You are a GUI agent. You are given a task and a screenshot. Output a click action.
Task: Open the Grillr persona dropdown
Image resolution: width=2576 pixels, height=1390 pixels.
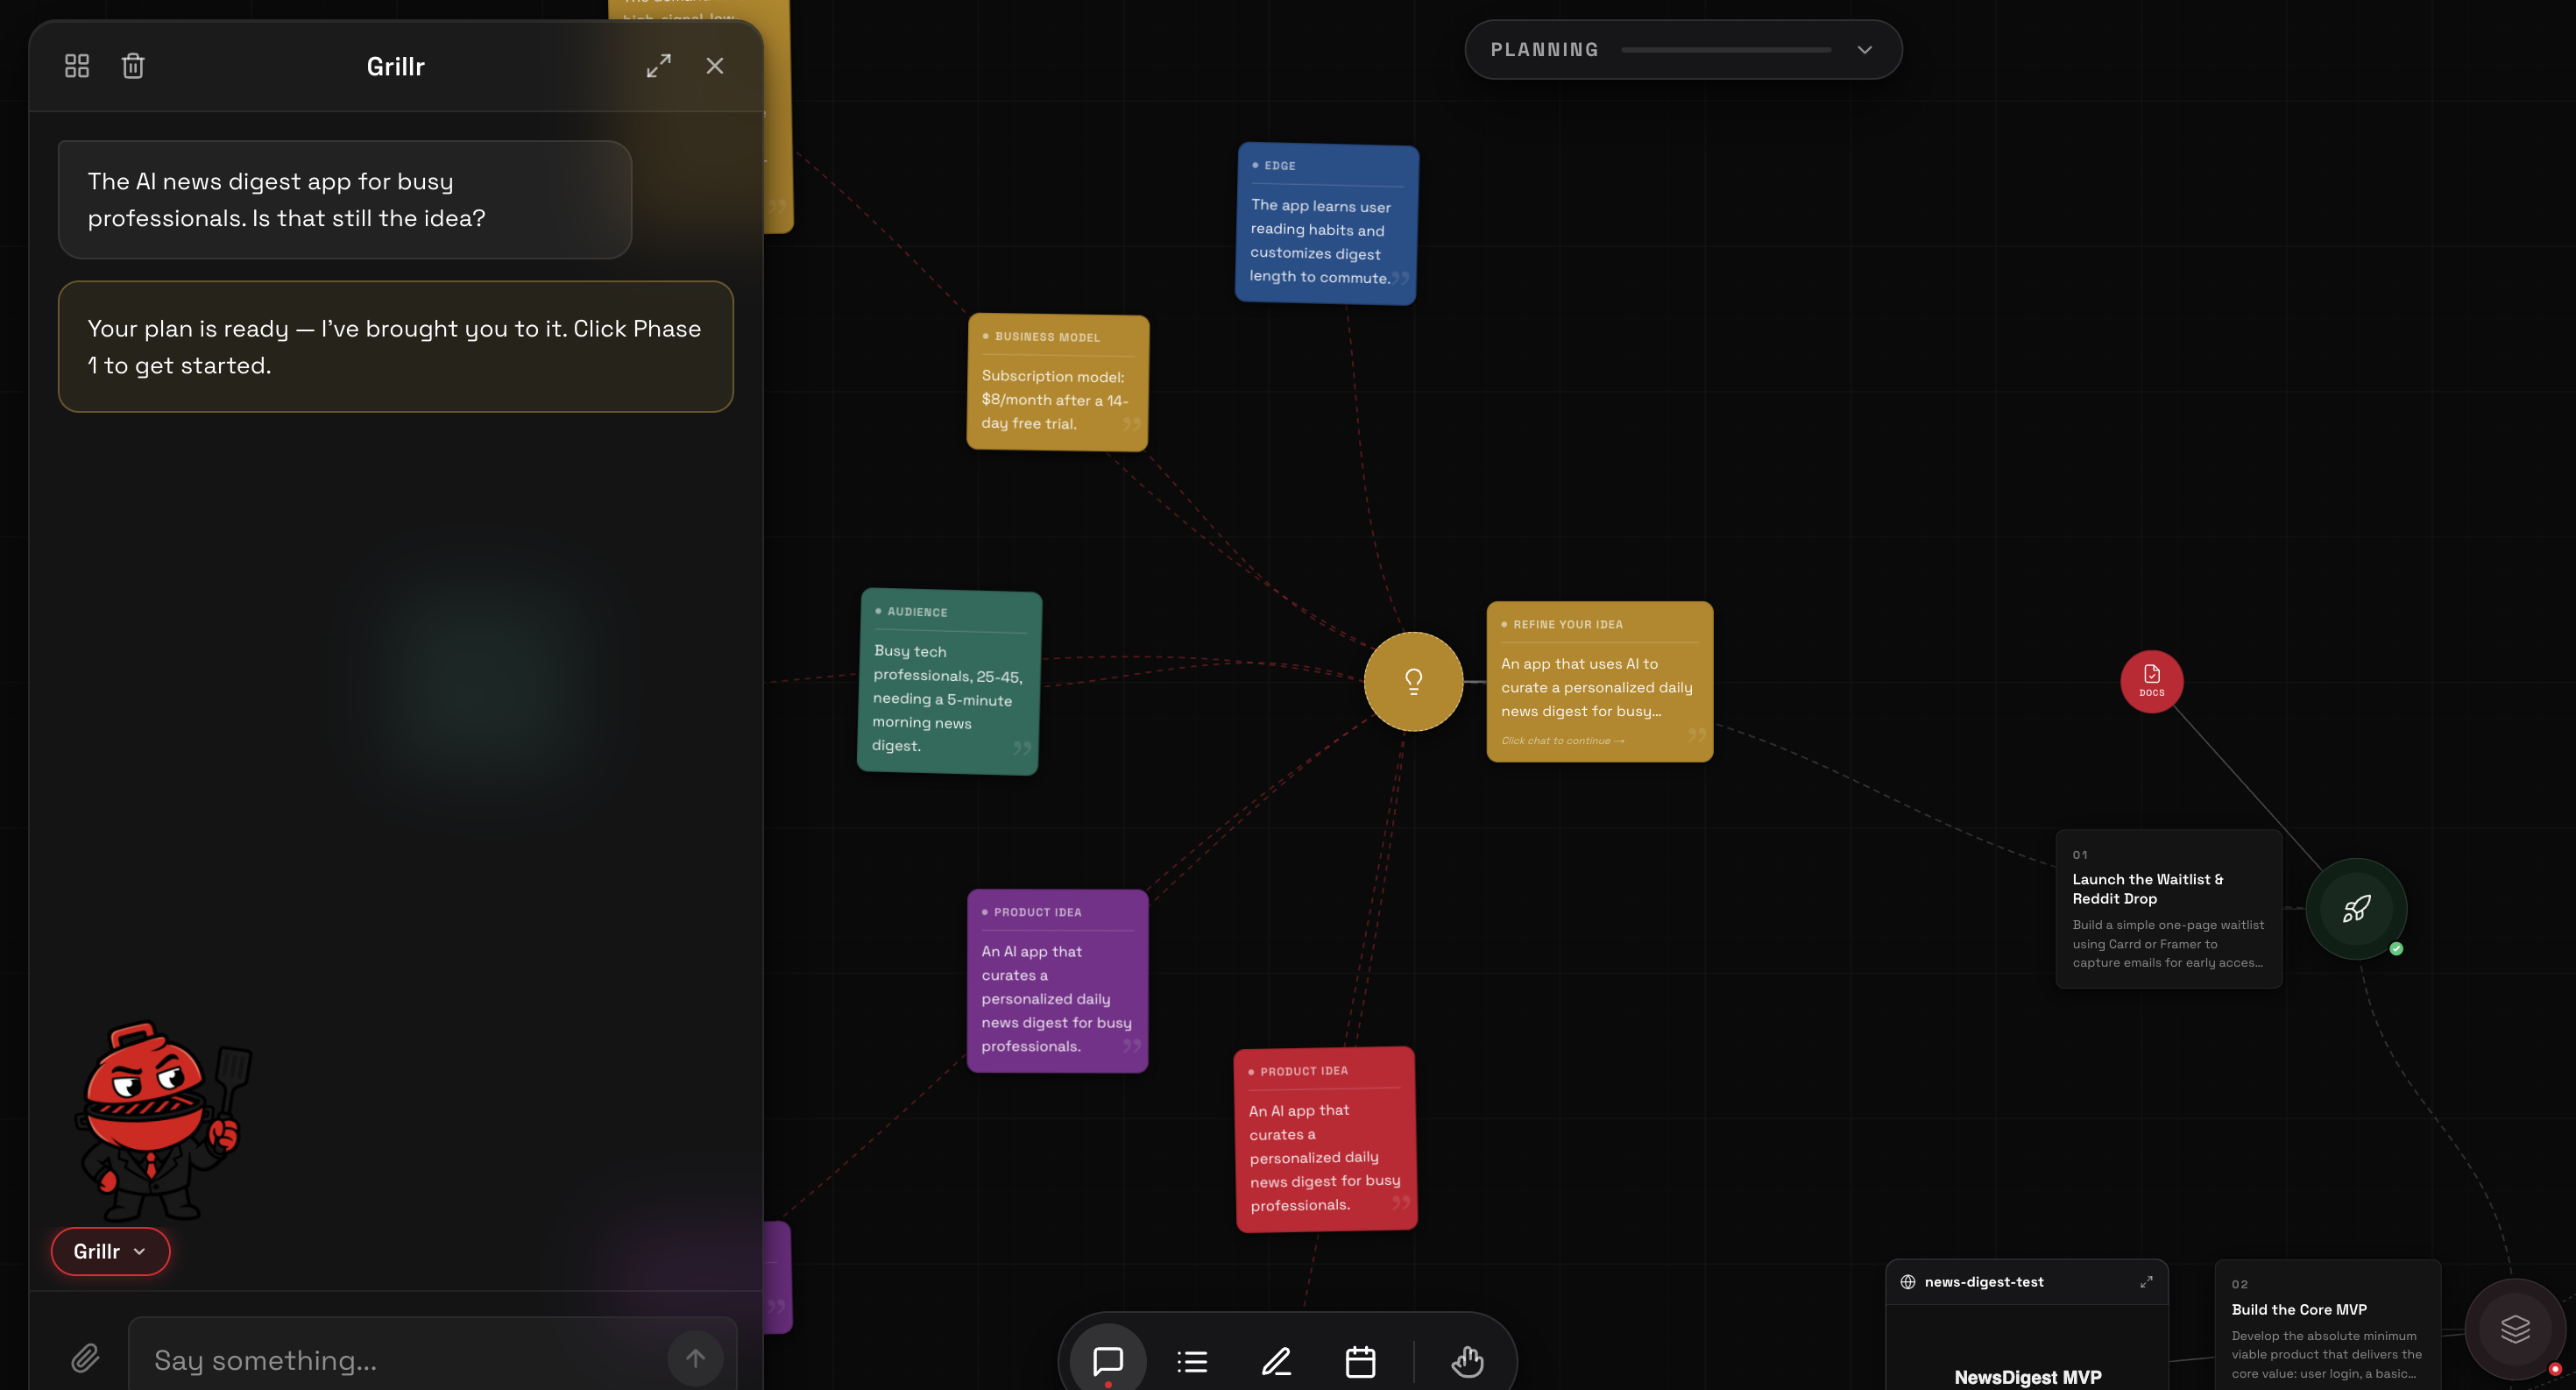(110, 1251)
